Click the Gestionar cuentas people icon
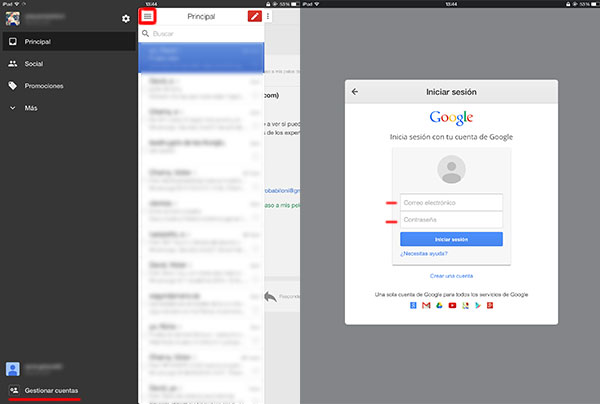 14,390
